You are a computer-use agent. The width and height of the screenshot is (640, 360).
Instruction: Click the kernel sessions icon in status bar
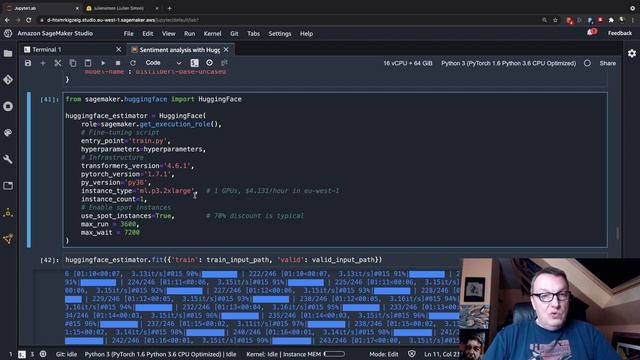pyautogui.click(x=42, y=354)
